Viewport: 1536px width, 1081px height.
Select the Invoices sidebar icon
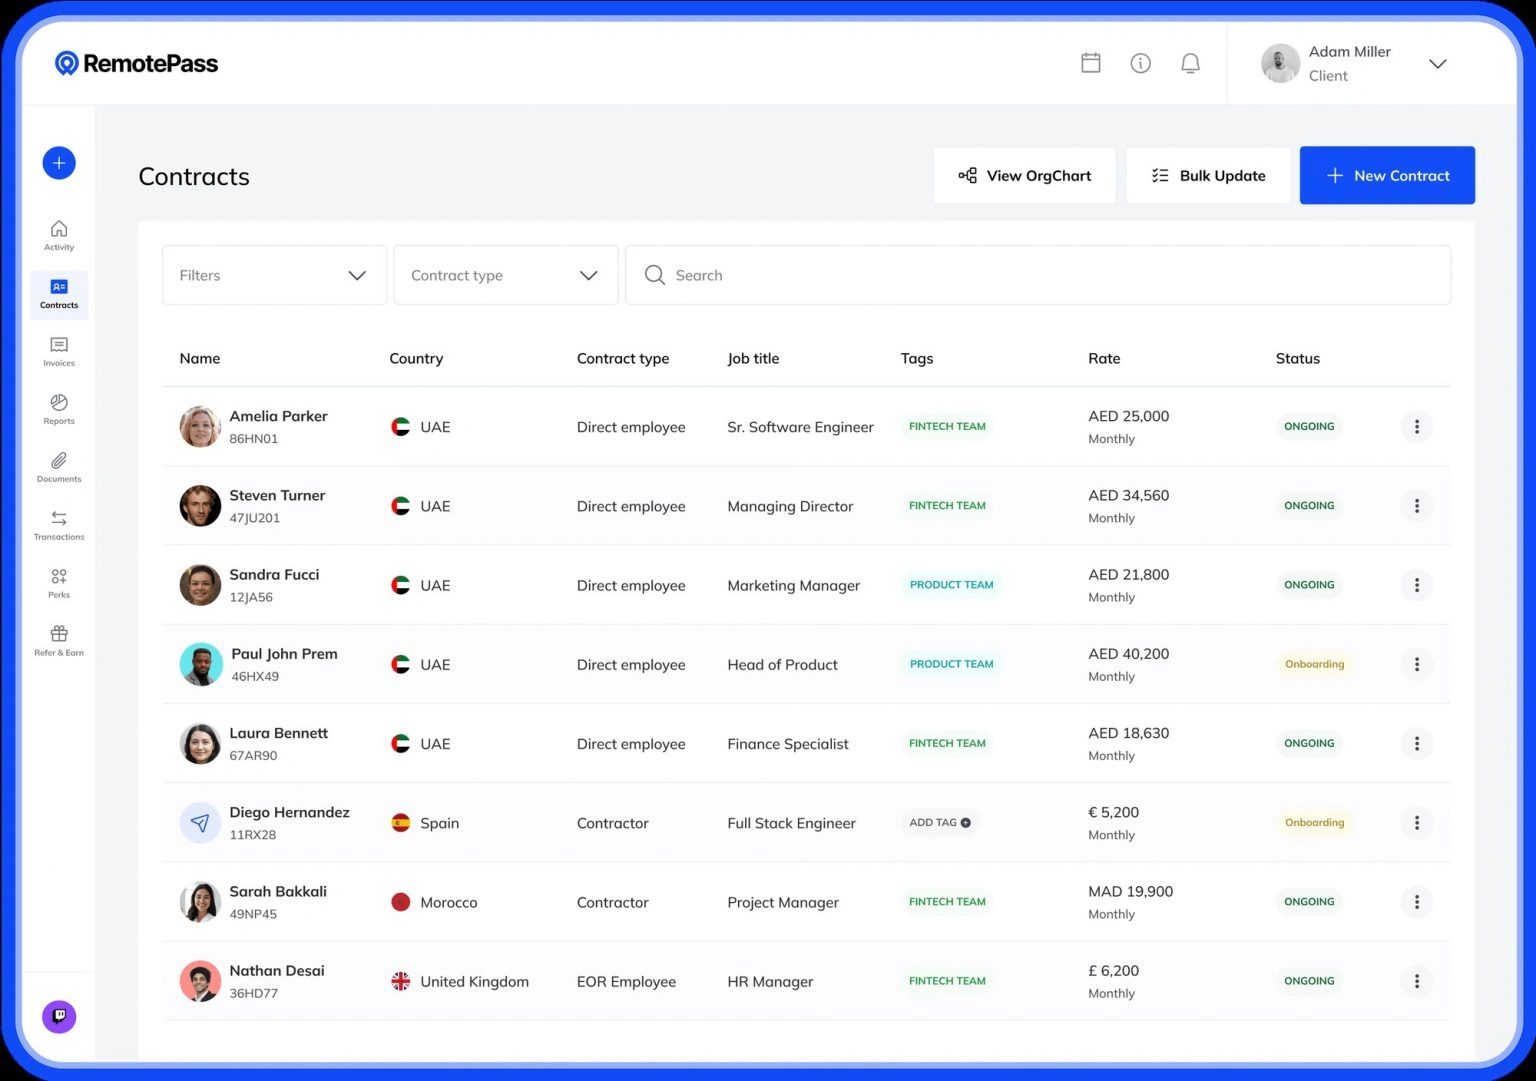click(x=59, y=352)
